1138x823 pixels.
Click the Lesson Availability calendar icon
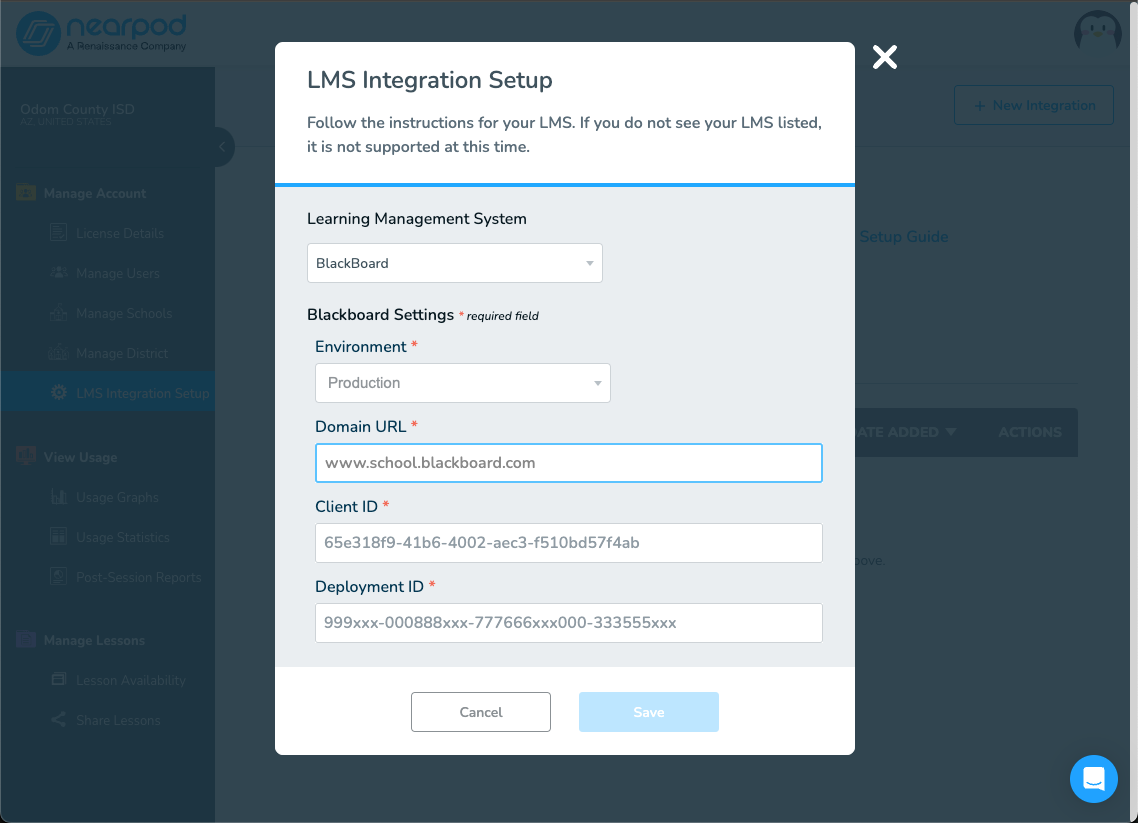pos(59,679)
